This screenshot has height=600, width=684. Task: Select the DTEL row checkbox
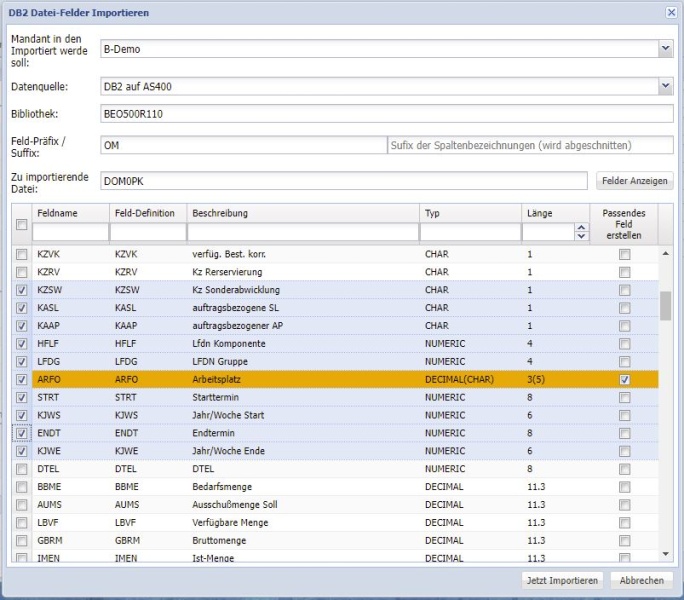click(x=22, y=468)
